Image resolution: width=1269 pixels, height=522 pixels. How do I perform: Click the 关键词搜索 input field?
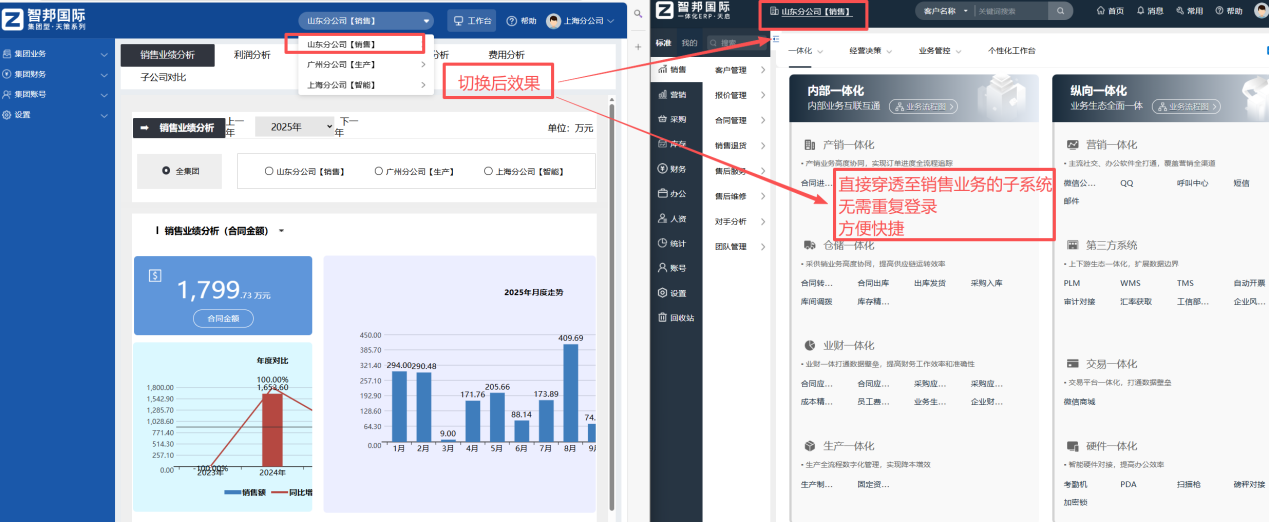[x=1010, y=11]
